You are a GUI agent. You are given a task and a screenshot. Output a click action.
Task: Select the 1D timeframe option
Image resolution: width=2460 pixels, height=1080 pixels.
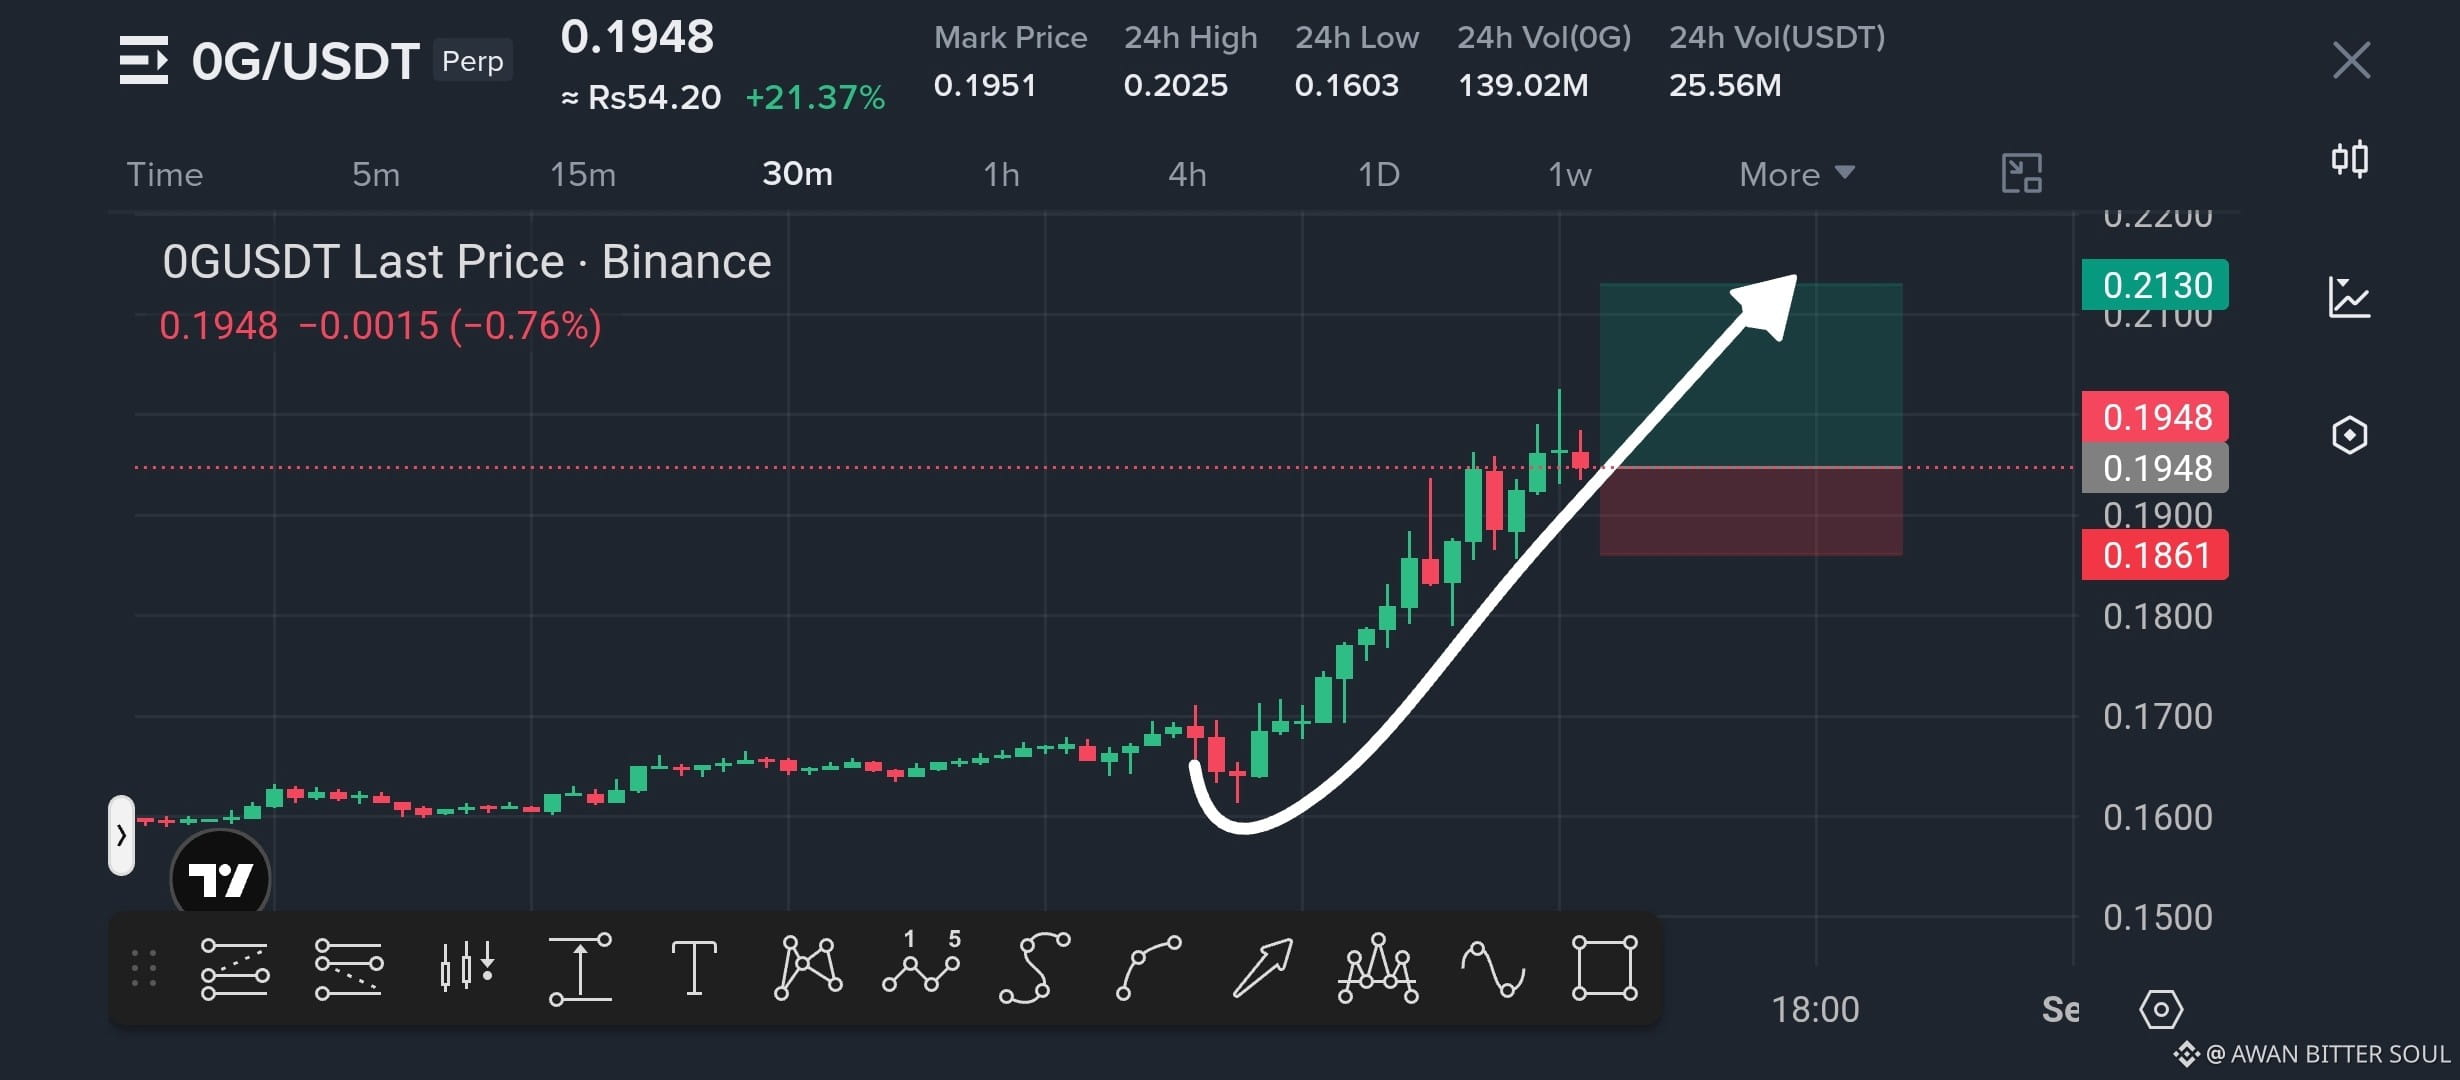1378,174
